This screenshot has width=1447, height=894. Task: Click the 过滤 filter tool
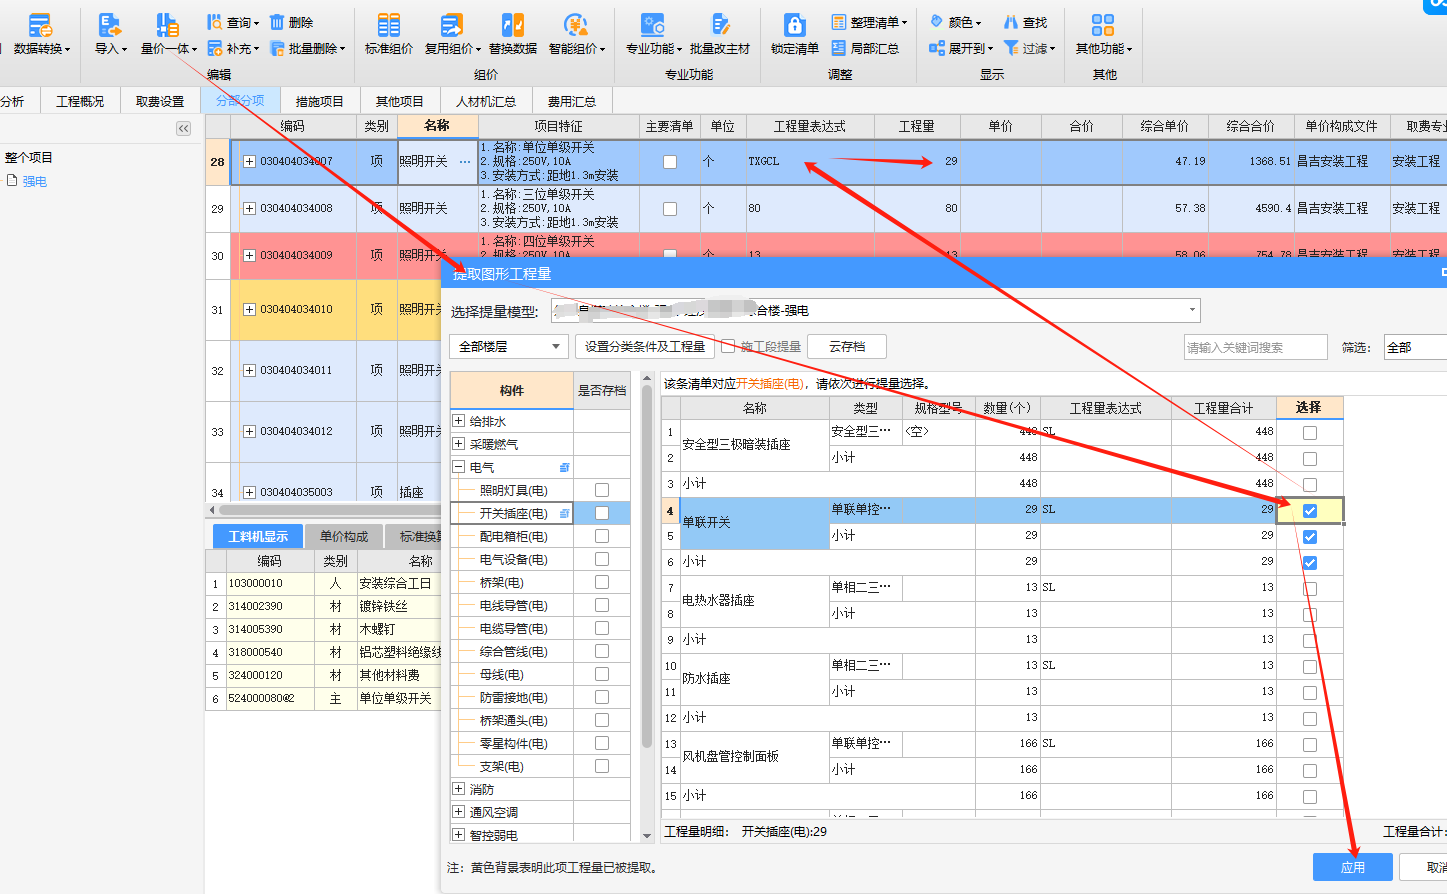(1029, 48)
